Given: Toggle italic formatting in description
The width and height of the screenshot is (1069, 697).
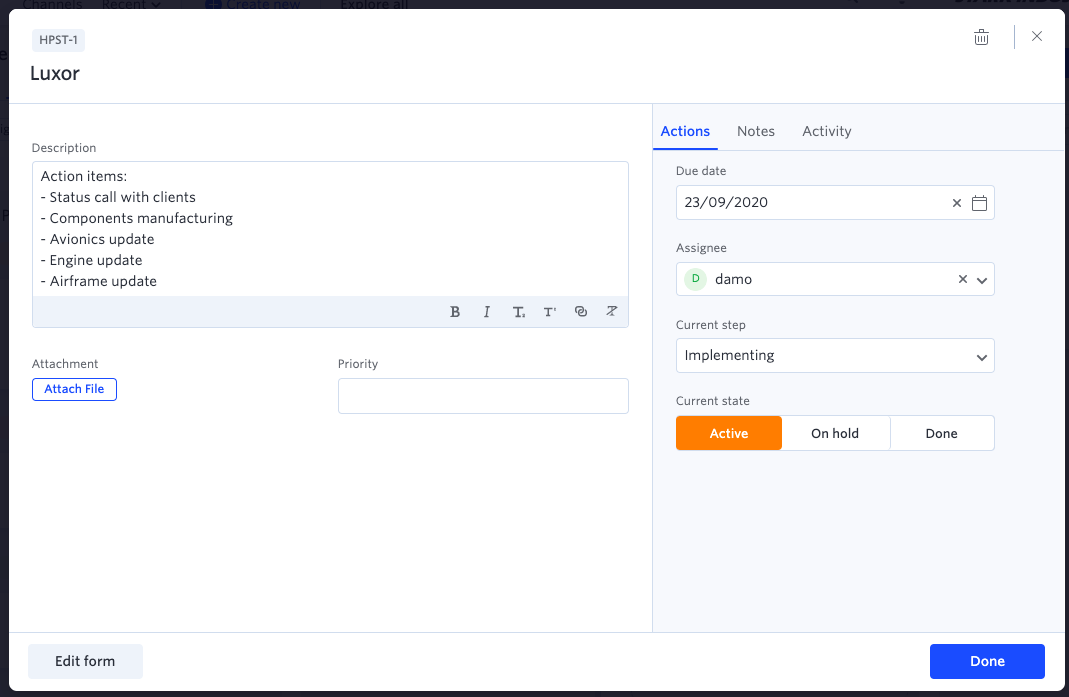Looking at the screenshot, I should pos(486,312).
